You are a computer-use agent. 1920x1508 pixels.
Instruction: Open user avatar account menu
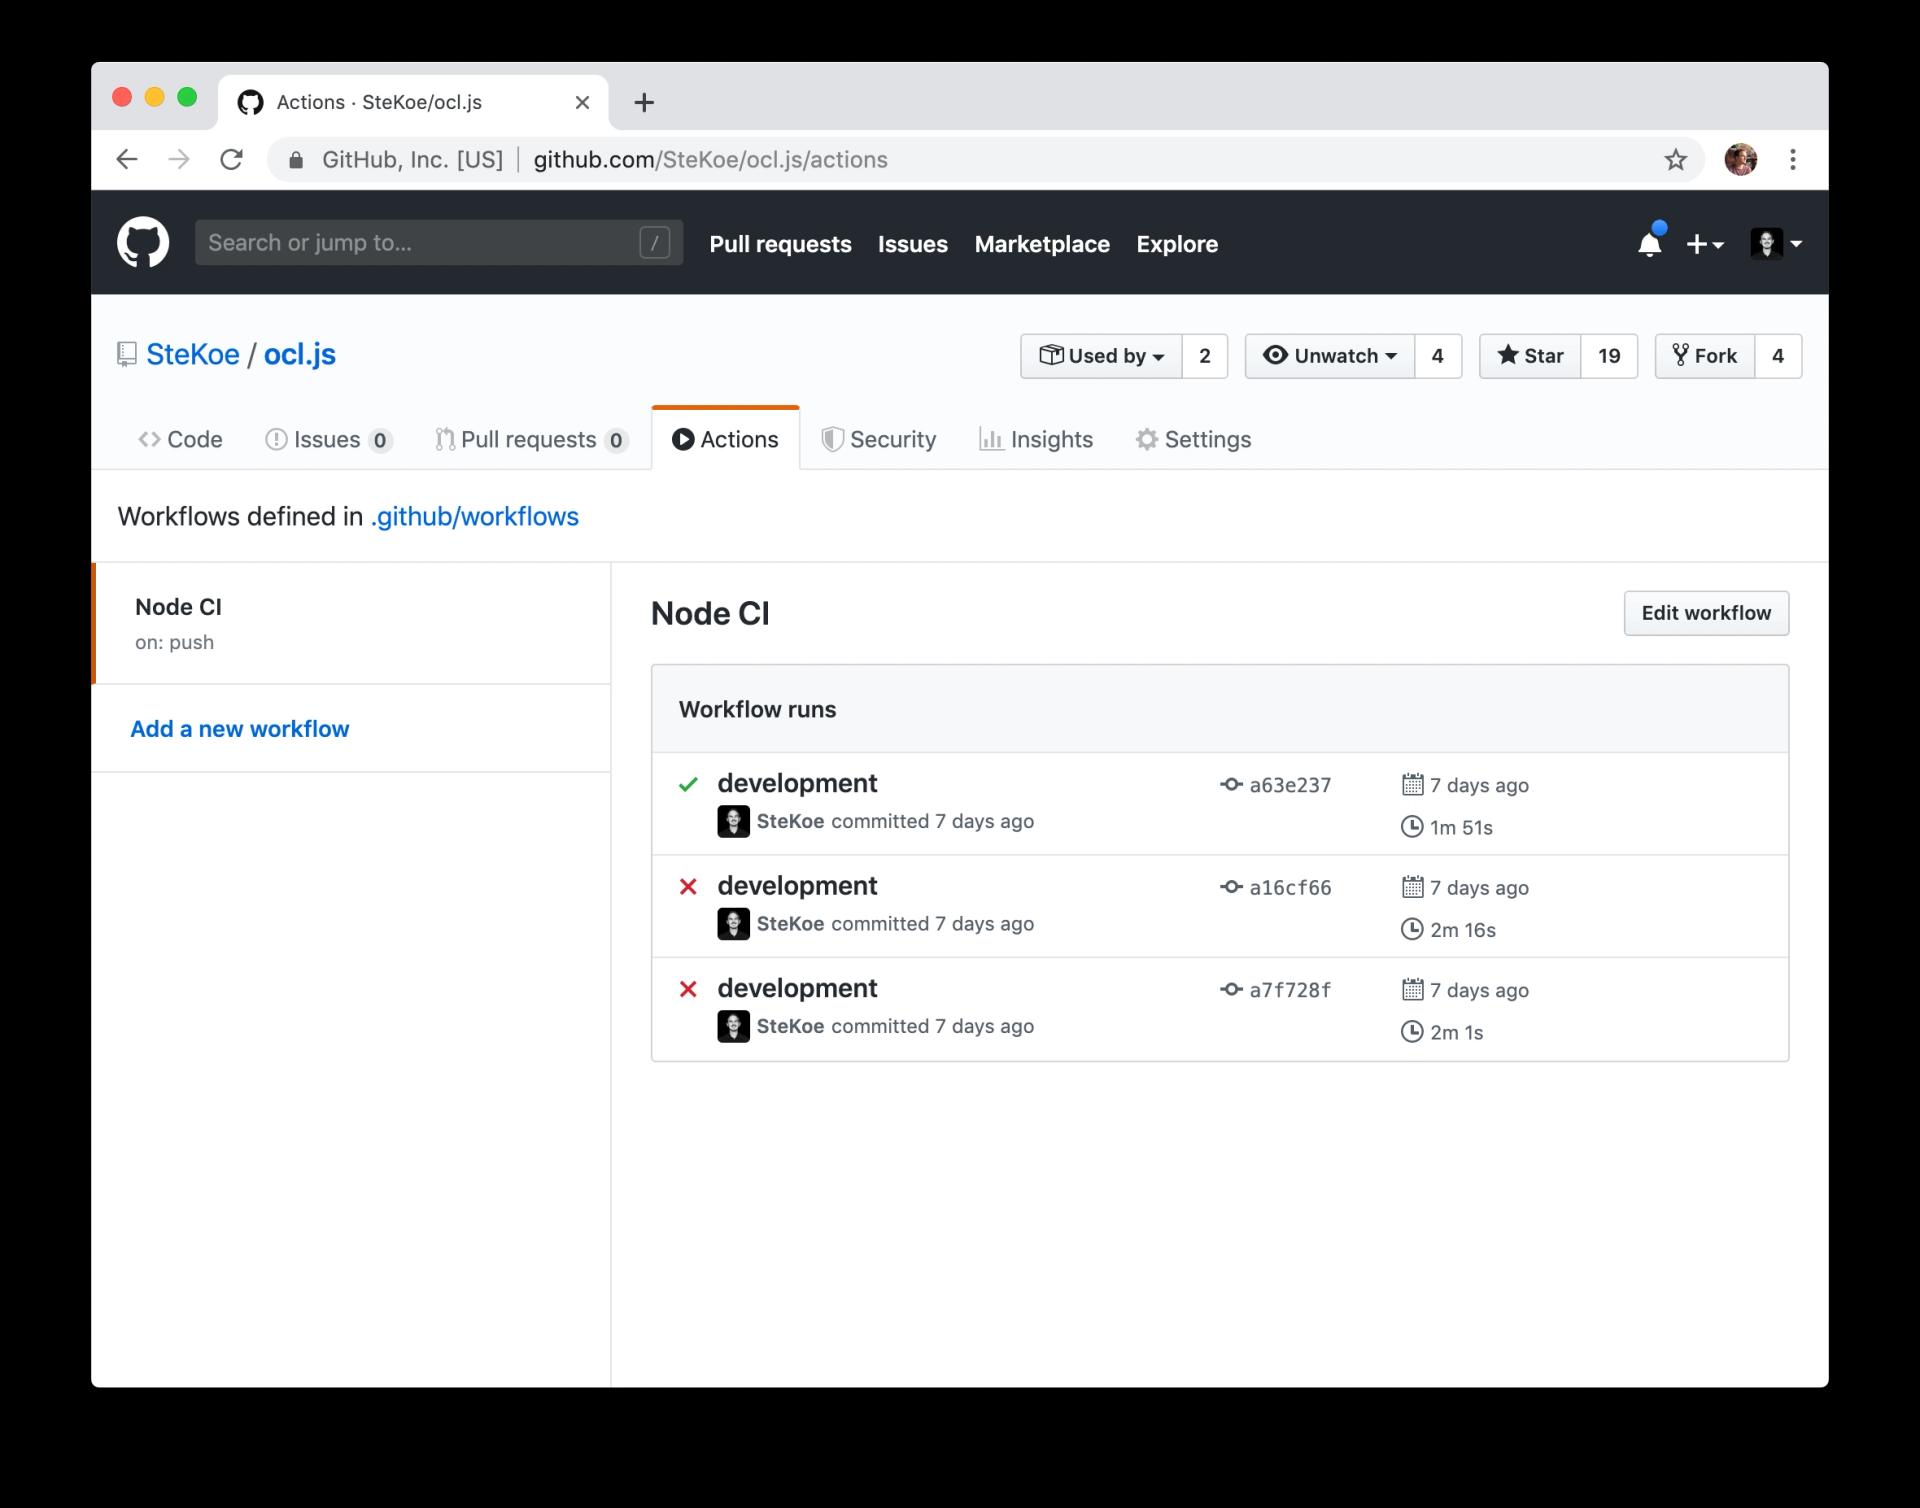(1776, 244)
